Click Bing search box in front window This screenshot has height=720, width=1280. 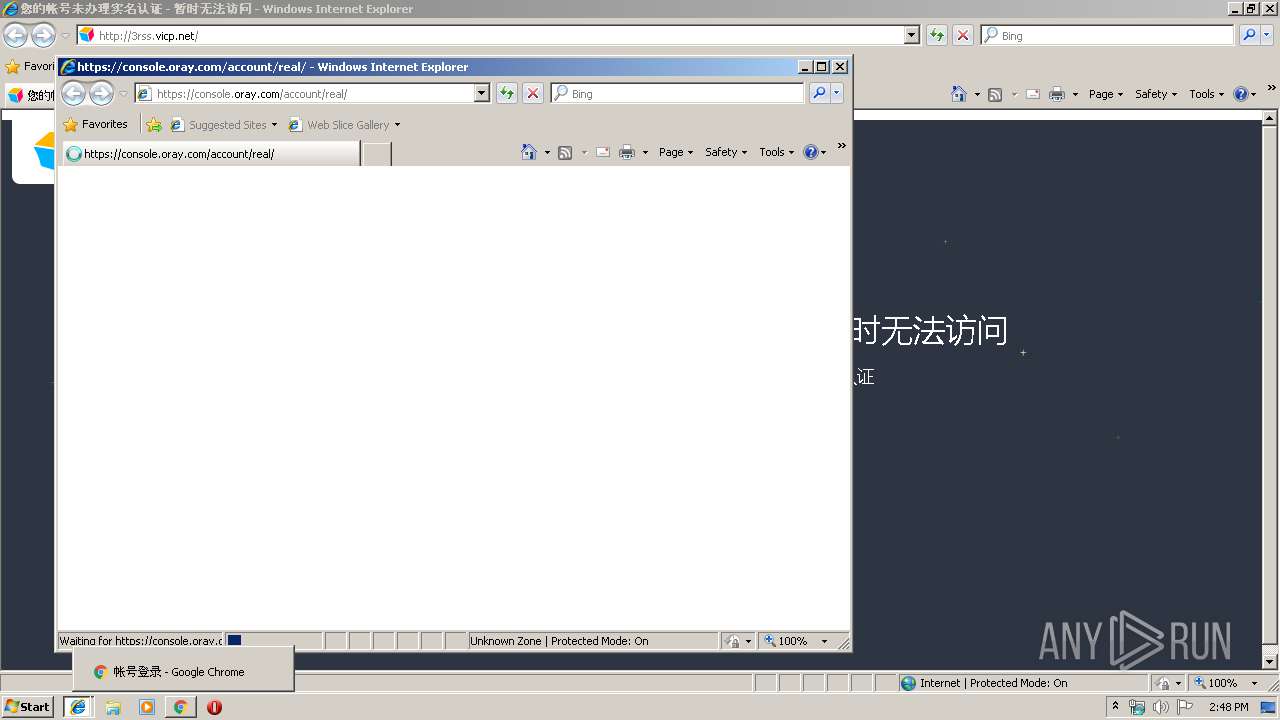[x=677, y=93]
